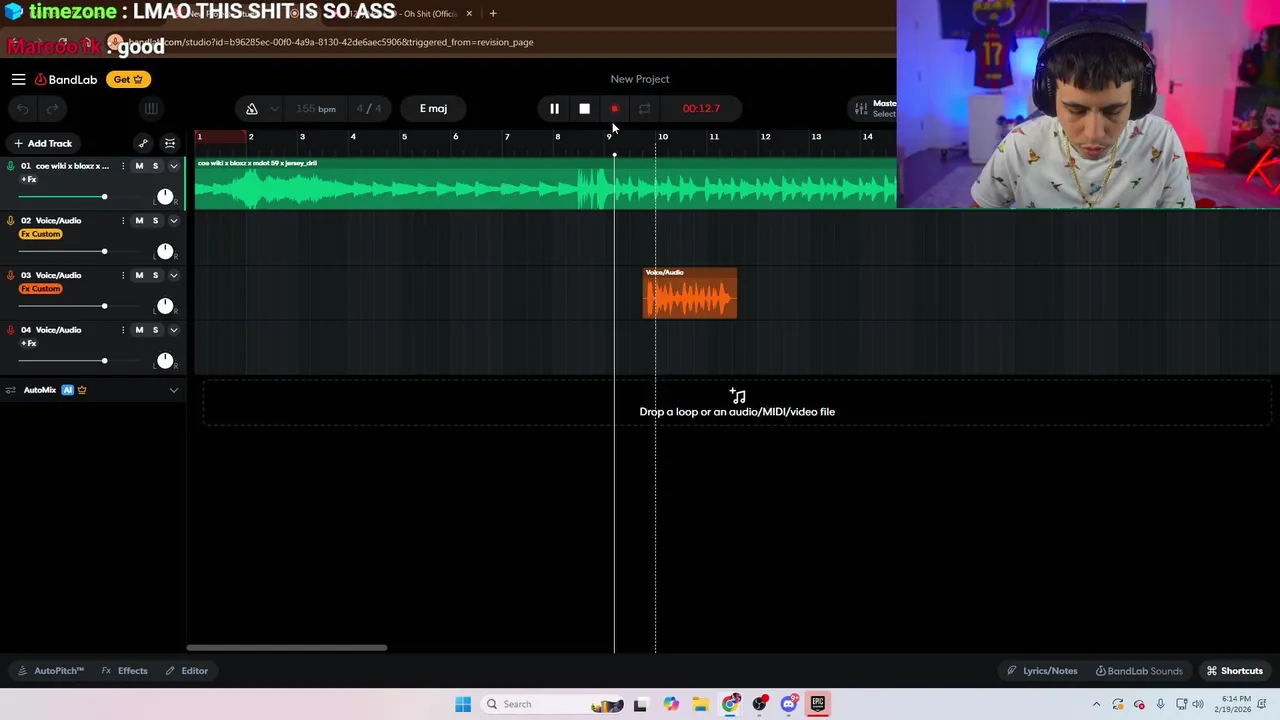
Task: Collapse track heights icon
Action: [x=170, y=143]
